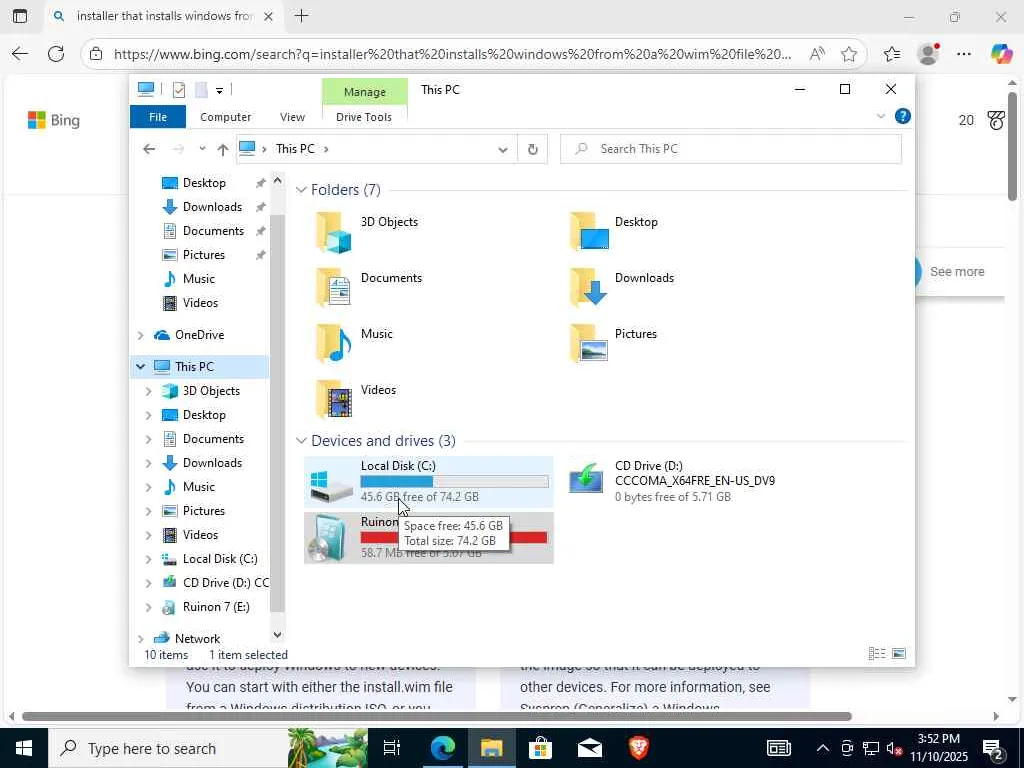The width and height of the screenshot is (1024, 768).
Task: Open the Documents folder in Folders group
Action: pos(334,288)
